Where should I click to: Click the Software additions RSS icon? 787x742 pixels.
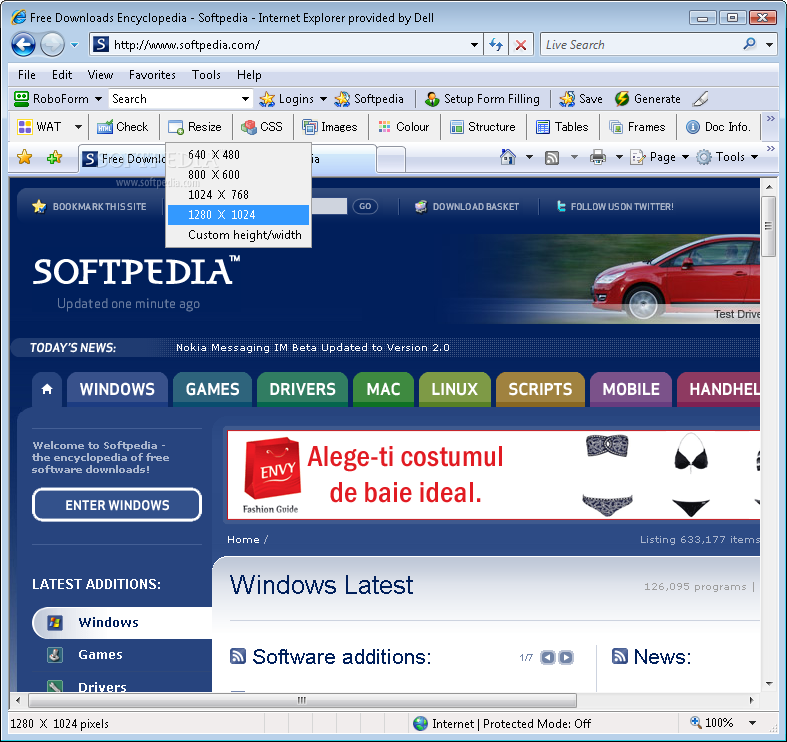tap(238, 656)
